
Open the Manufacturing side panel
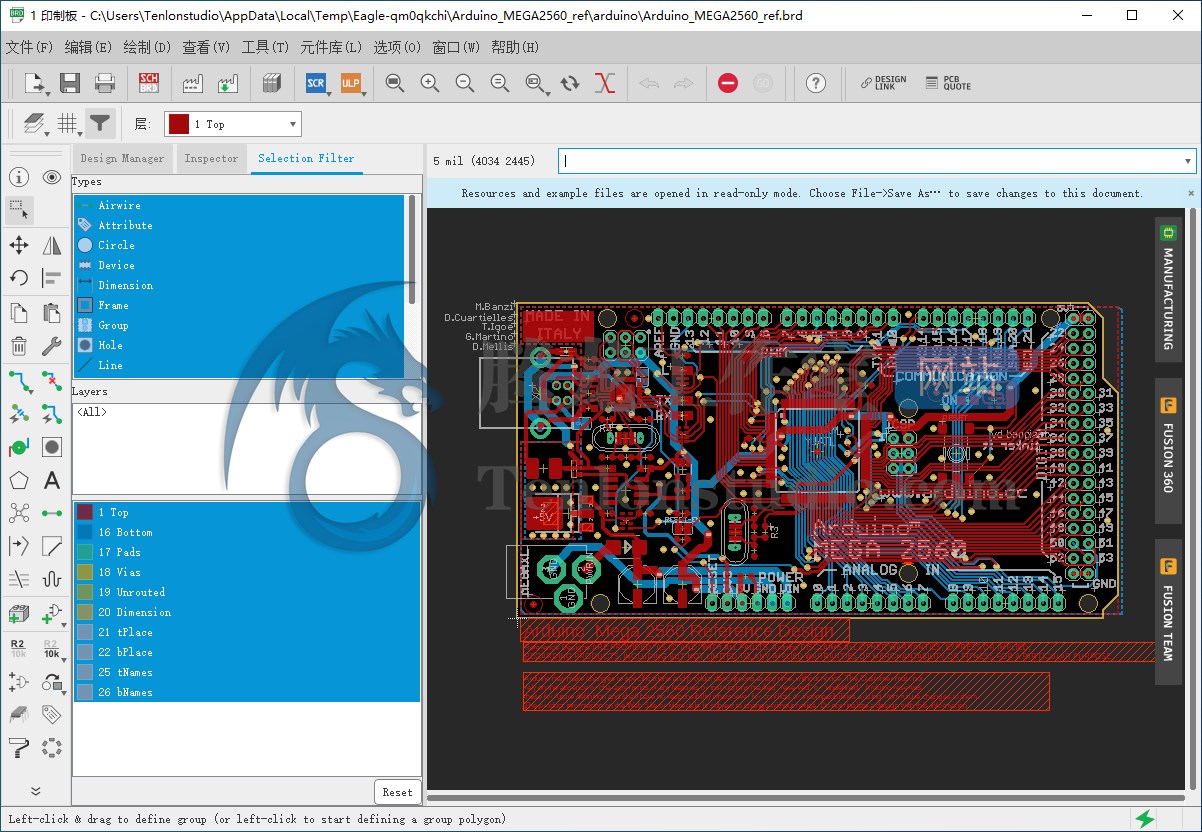(1167, 290)
